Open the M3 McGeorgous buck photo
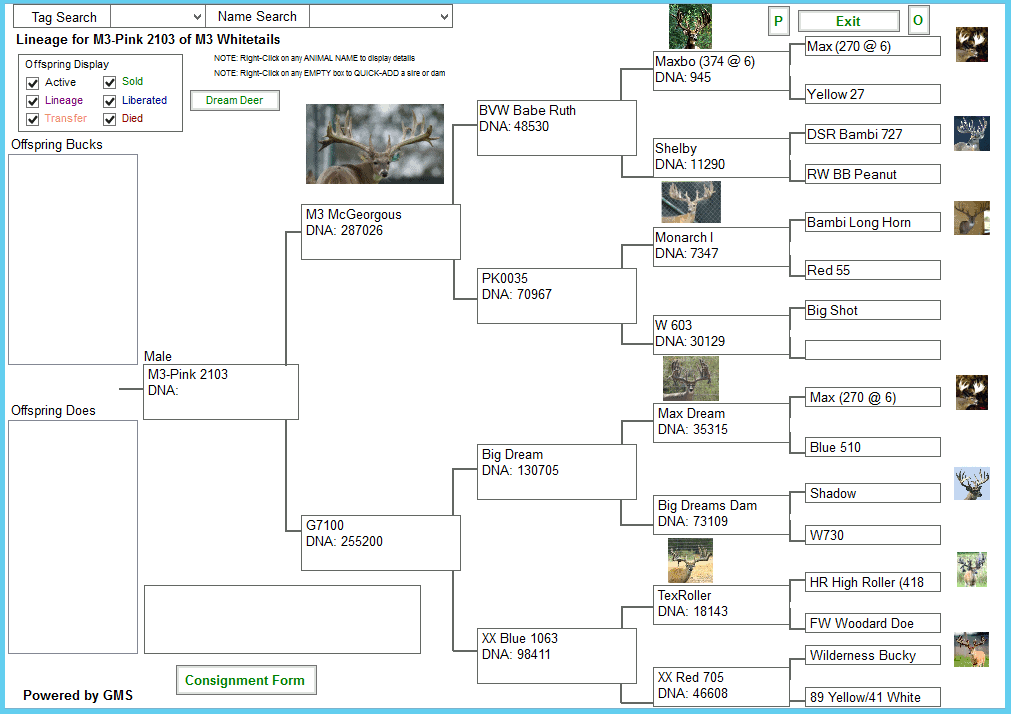 point(374,144)
